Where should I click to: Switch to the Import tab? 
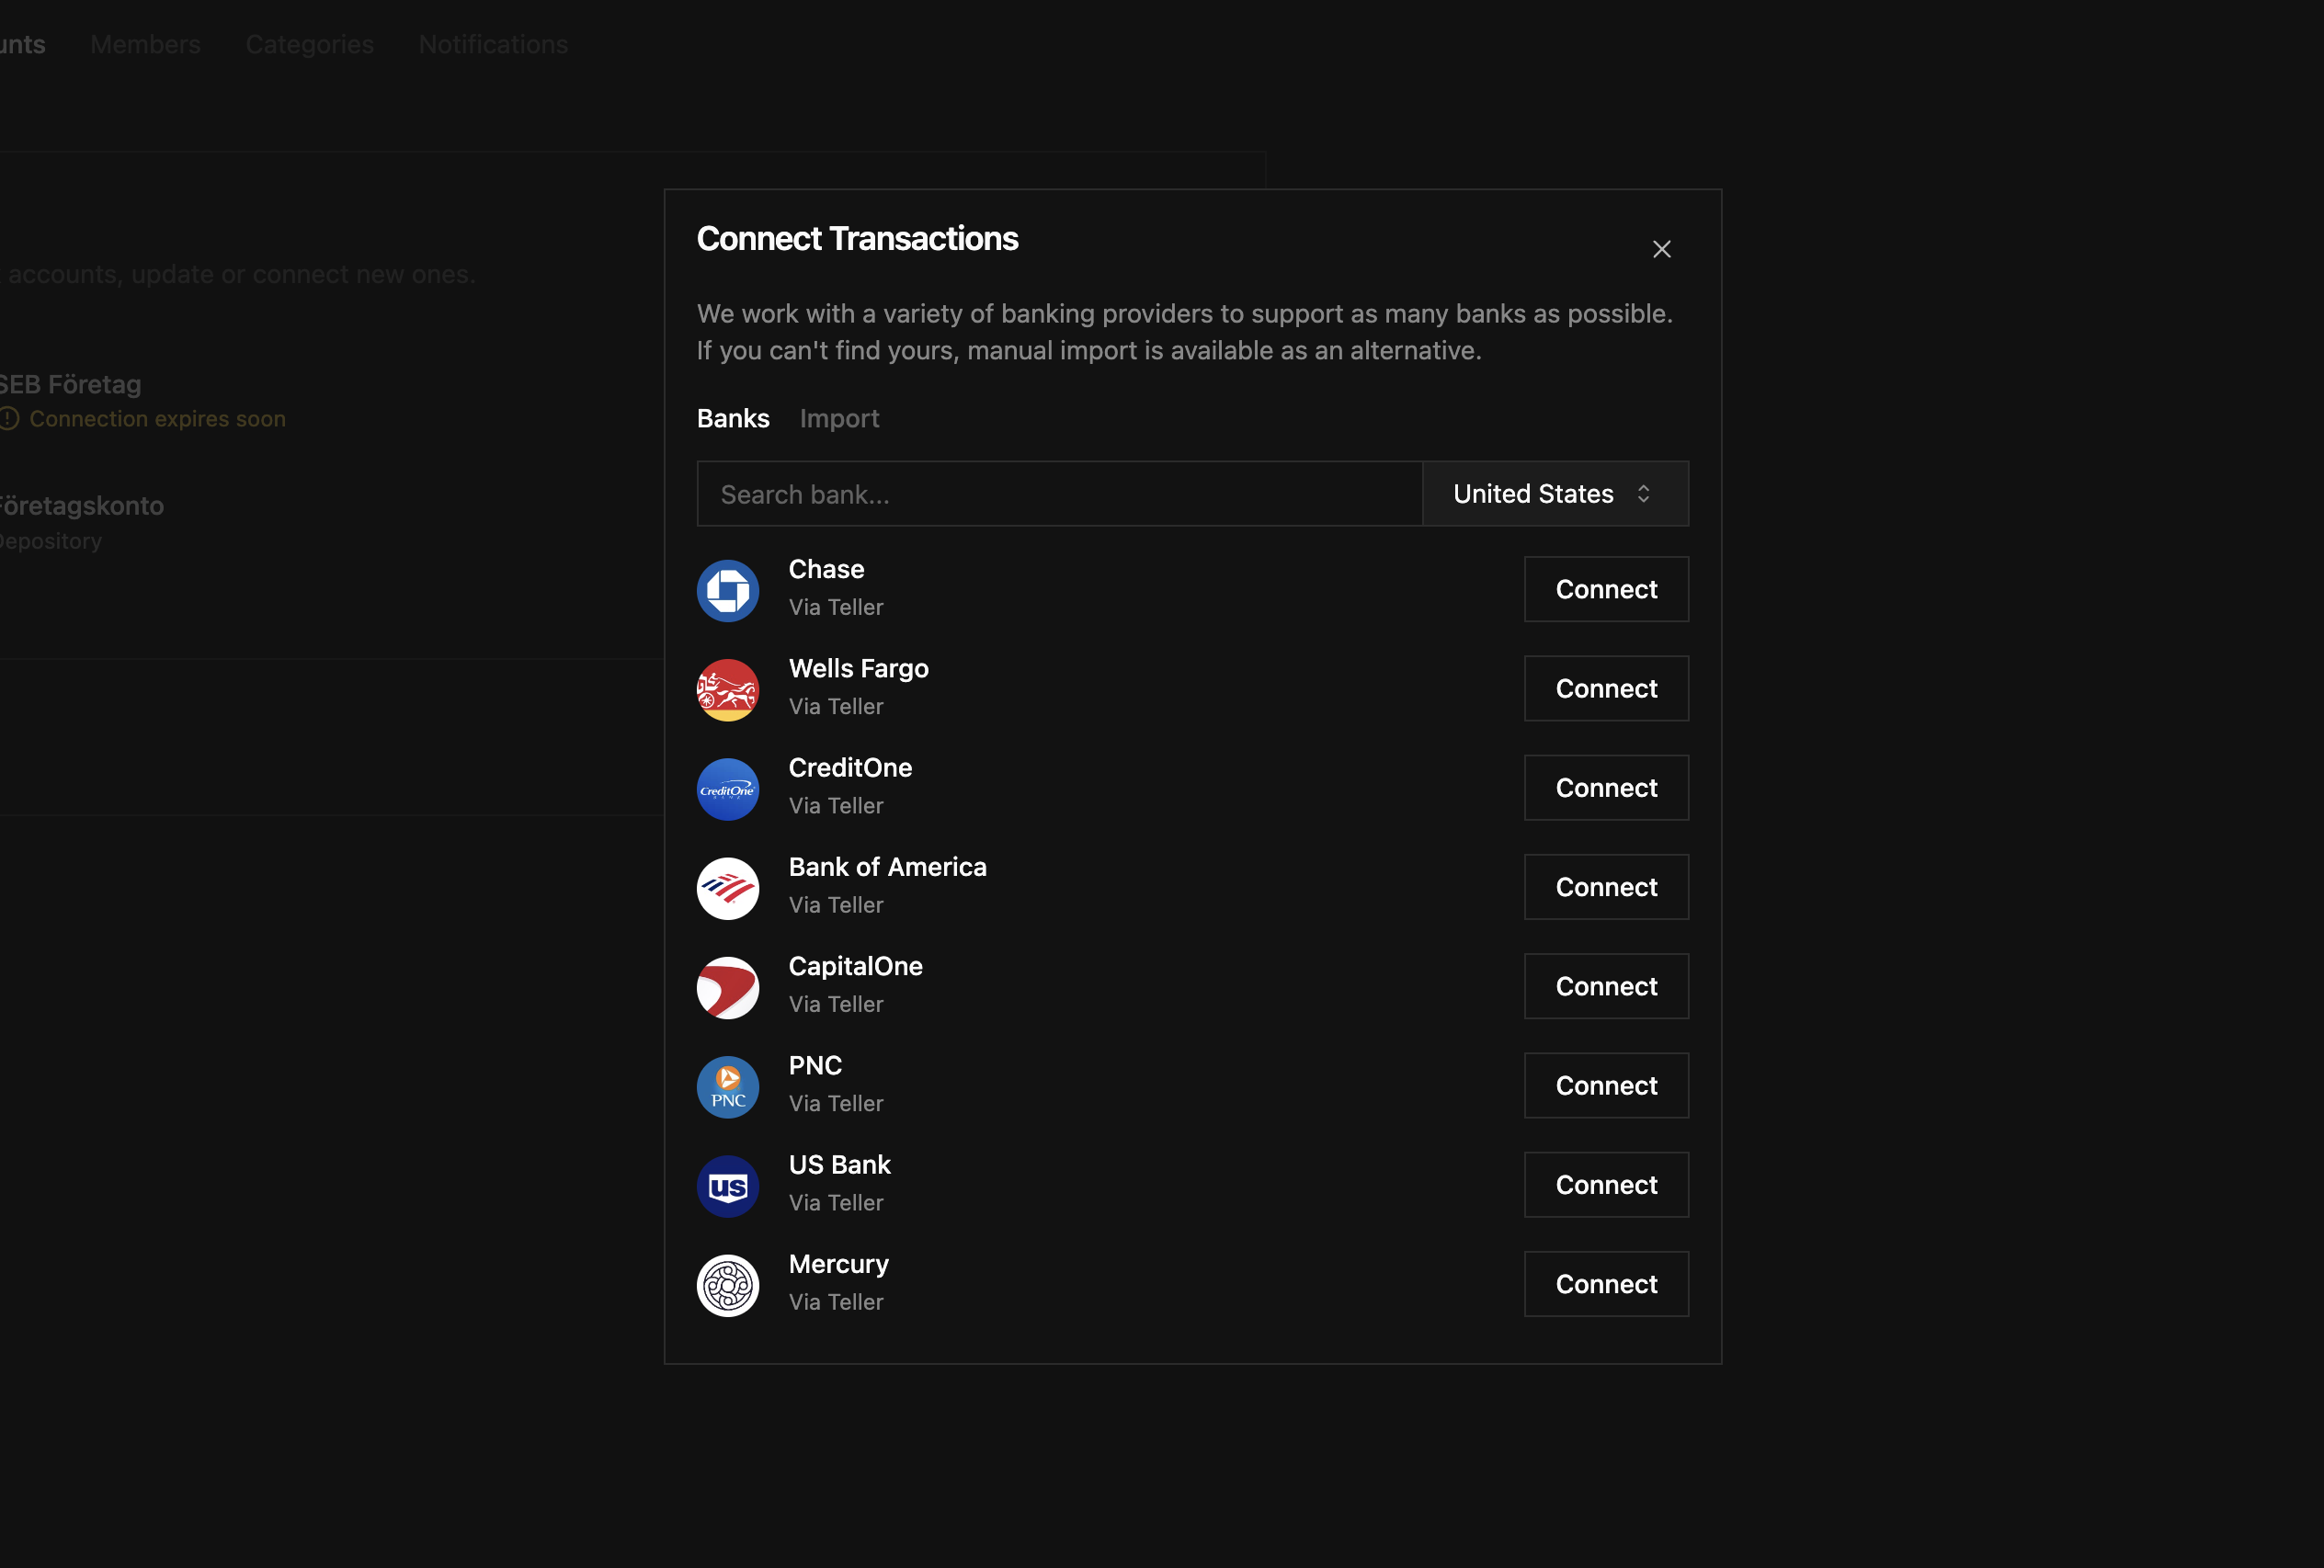(x=839, y=418)
